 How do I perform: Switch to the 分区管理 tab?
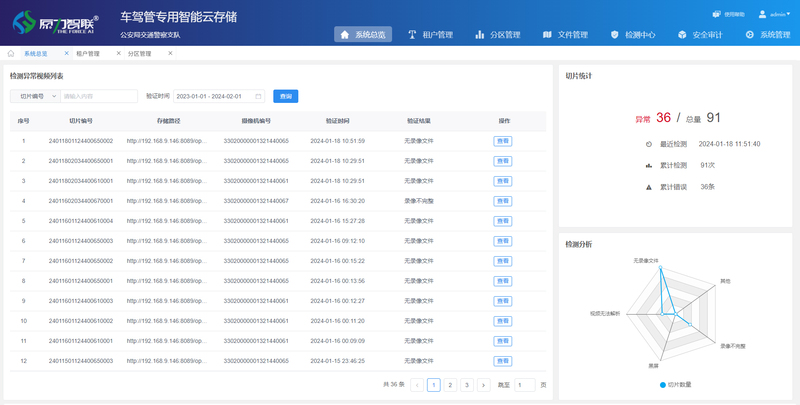139,54
